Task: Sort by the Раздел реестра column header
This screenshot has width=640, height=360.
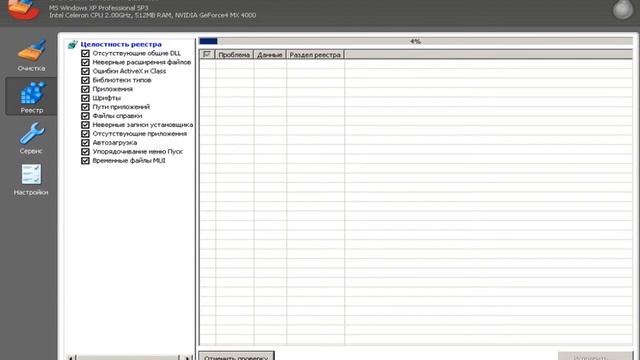Action: pyautogui.click(x=315, y=54)
